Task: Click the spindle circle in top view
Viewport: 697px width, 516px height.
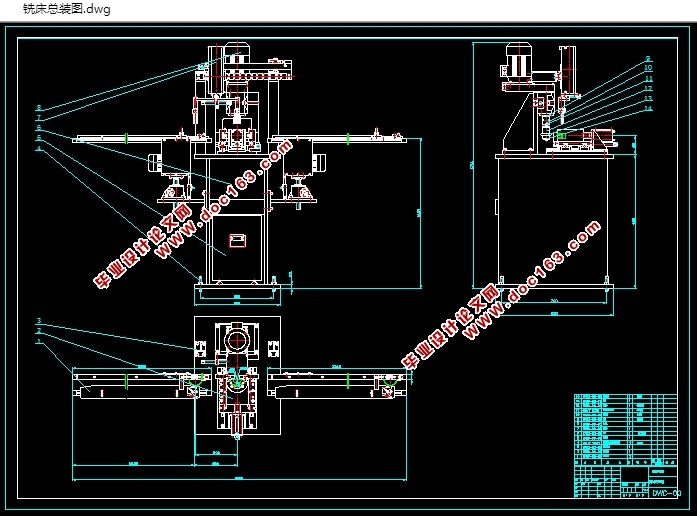Action: (x=237, y=341)
